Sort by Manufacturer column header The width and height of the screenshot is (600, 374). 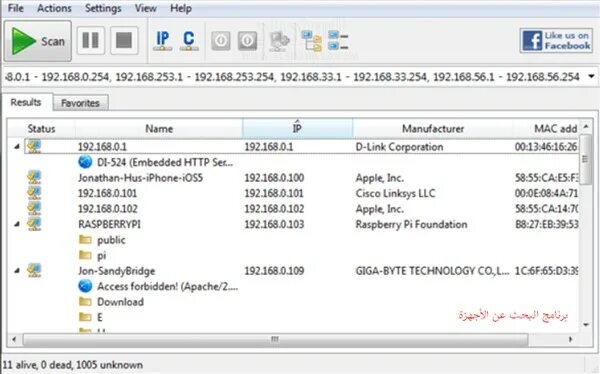point(433,129)
